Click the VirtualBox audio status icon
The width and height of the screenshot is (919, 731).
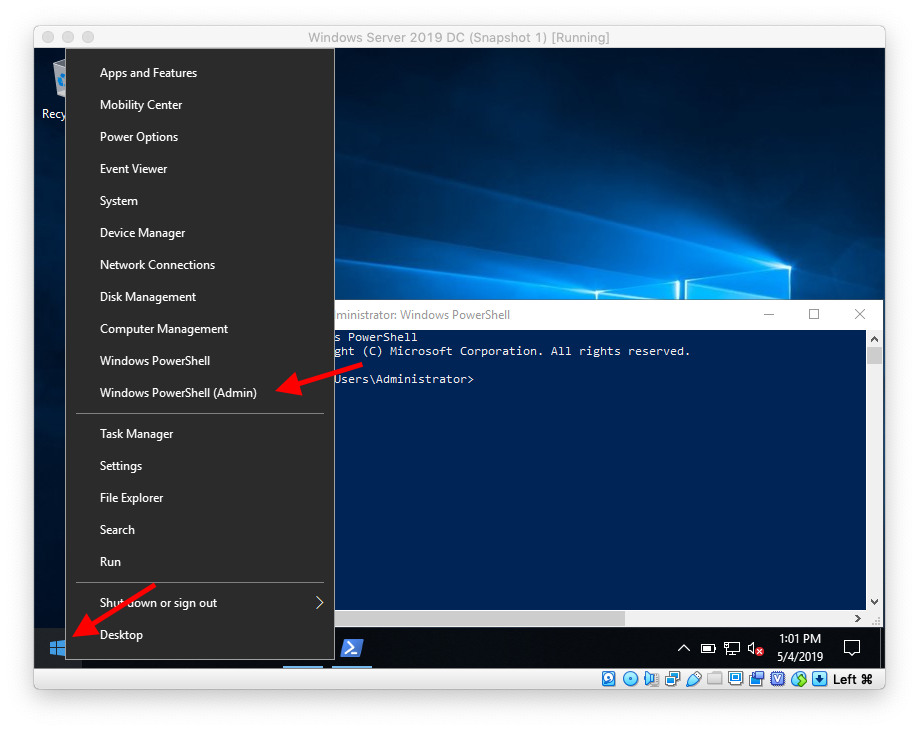click(652, 679)
